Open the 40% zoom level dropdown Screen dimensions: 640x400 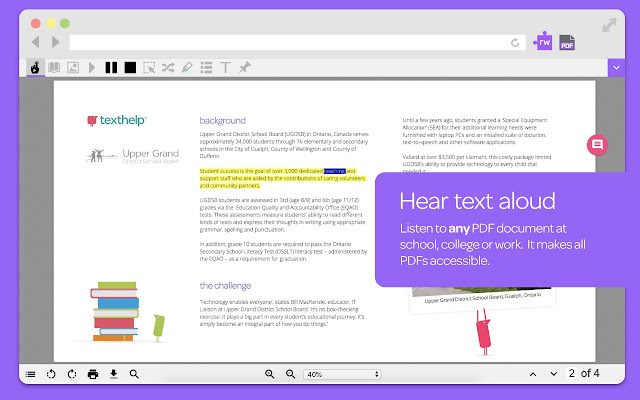pyautogui.click(x=342, y=374)
